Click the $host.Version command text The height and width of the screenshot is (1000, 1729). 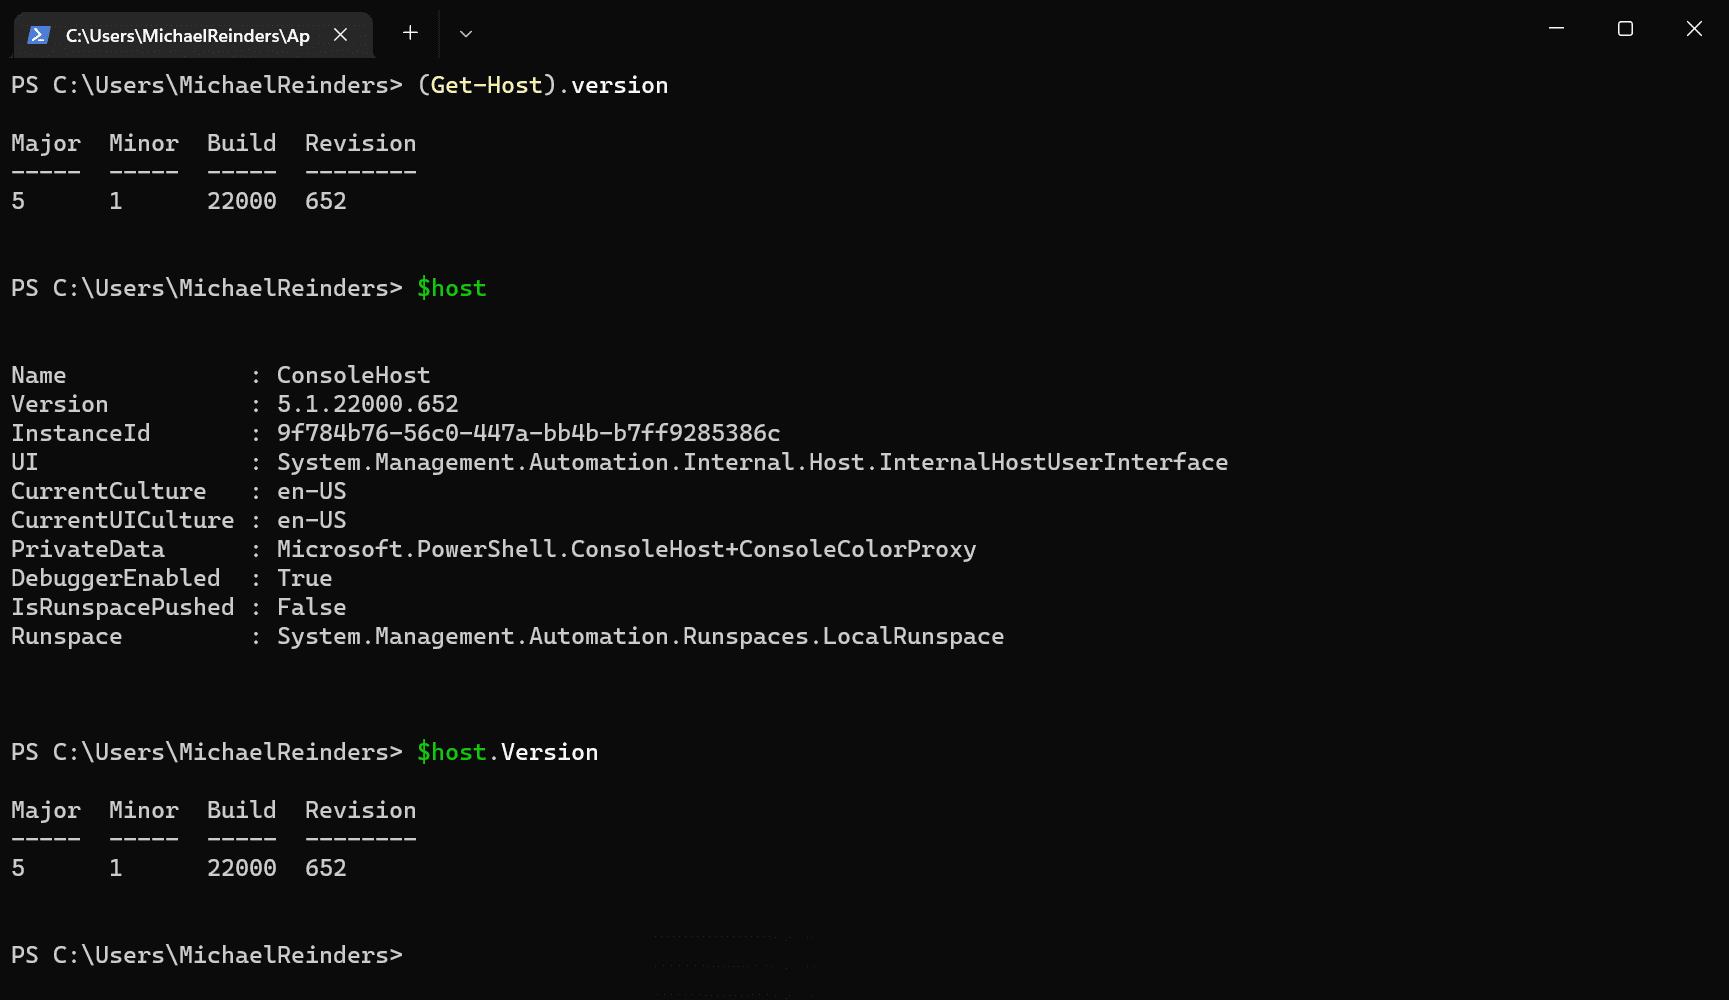point(508,752)
